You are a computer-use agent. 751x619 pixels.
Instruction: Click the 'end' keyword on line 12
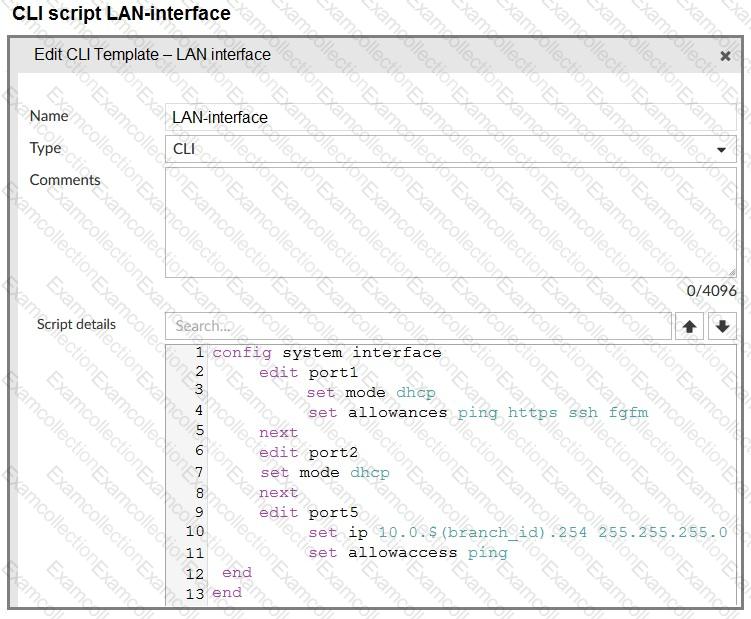[237, 572]
